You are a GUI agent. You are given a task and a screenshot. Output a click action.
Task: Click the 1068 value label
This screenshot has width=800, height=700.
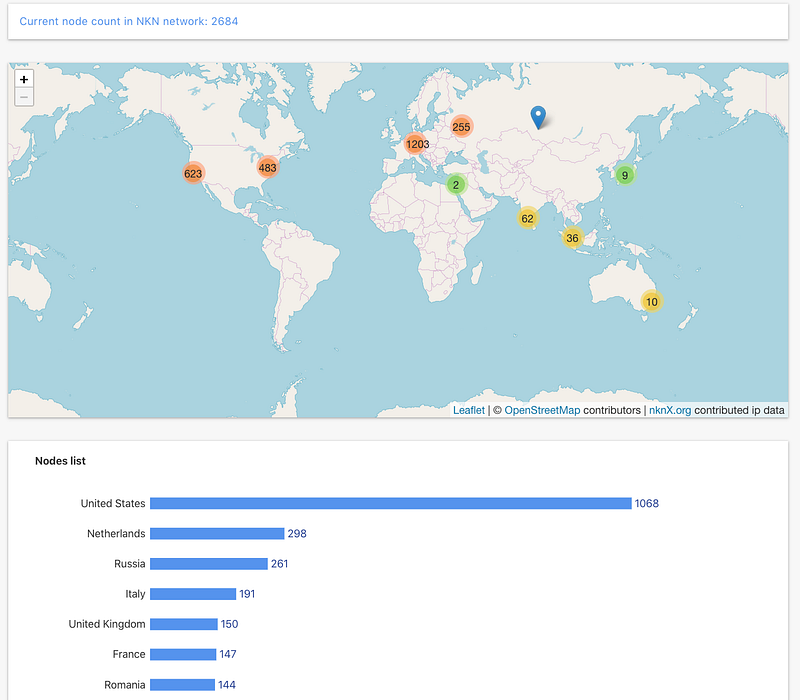646,504
